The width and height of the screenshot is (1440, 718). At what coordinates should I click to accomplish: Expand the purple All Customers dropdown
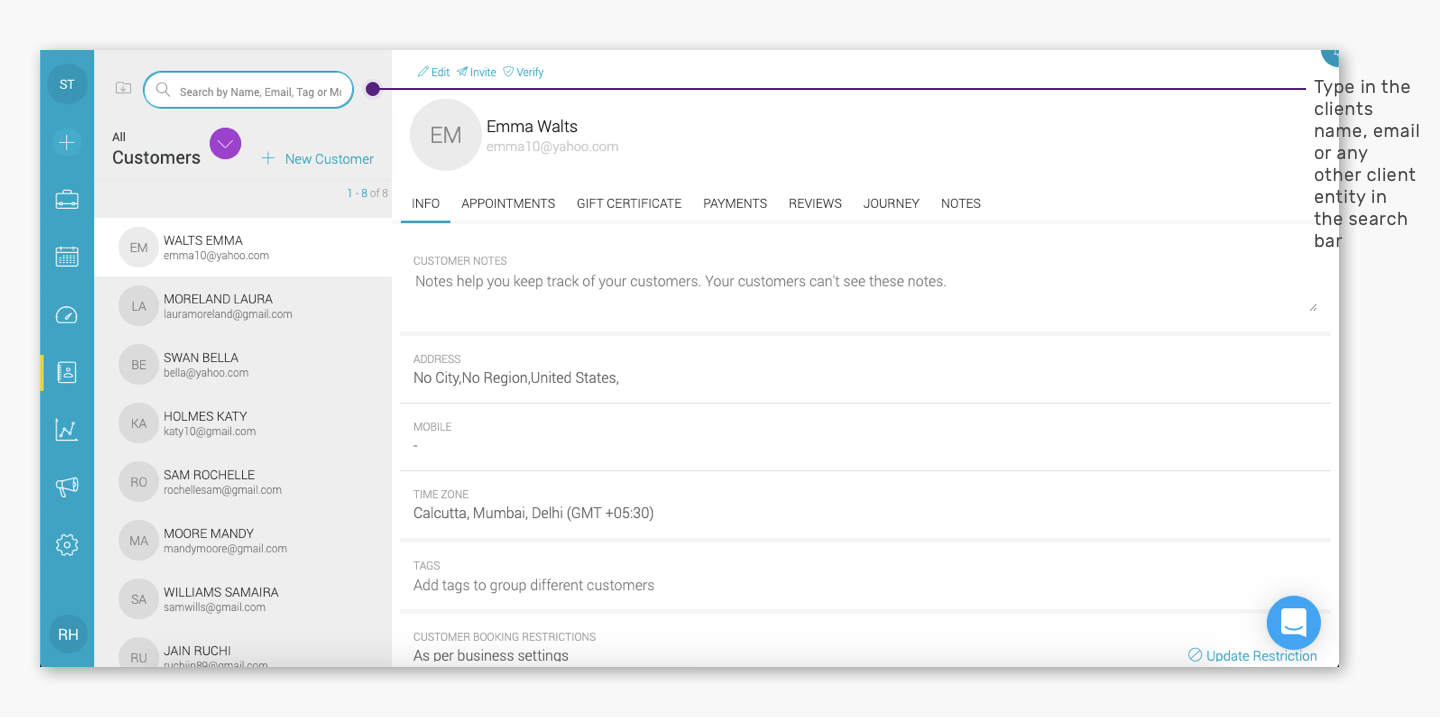point(225,144)
